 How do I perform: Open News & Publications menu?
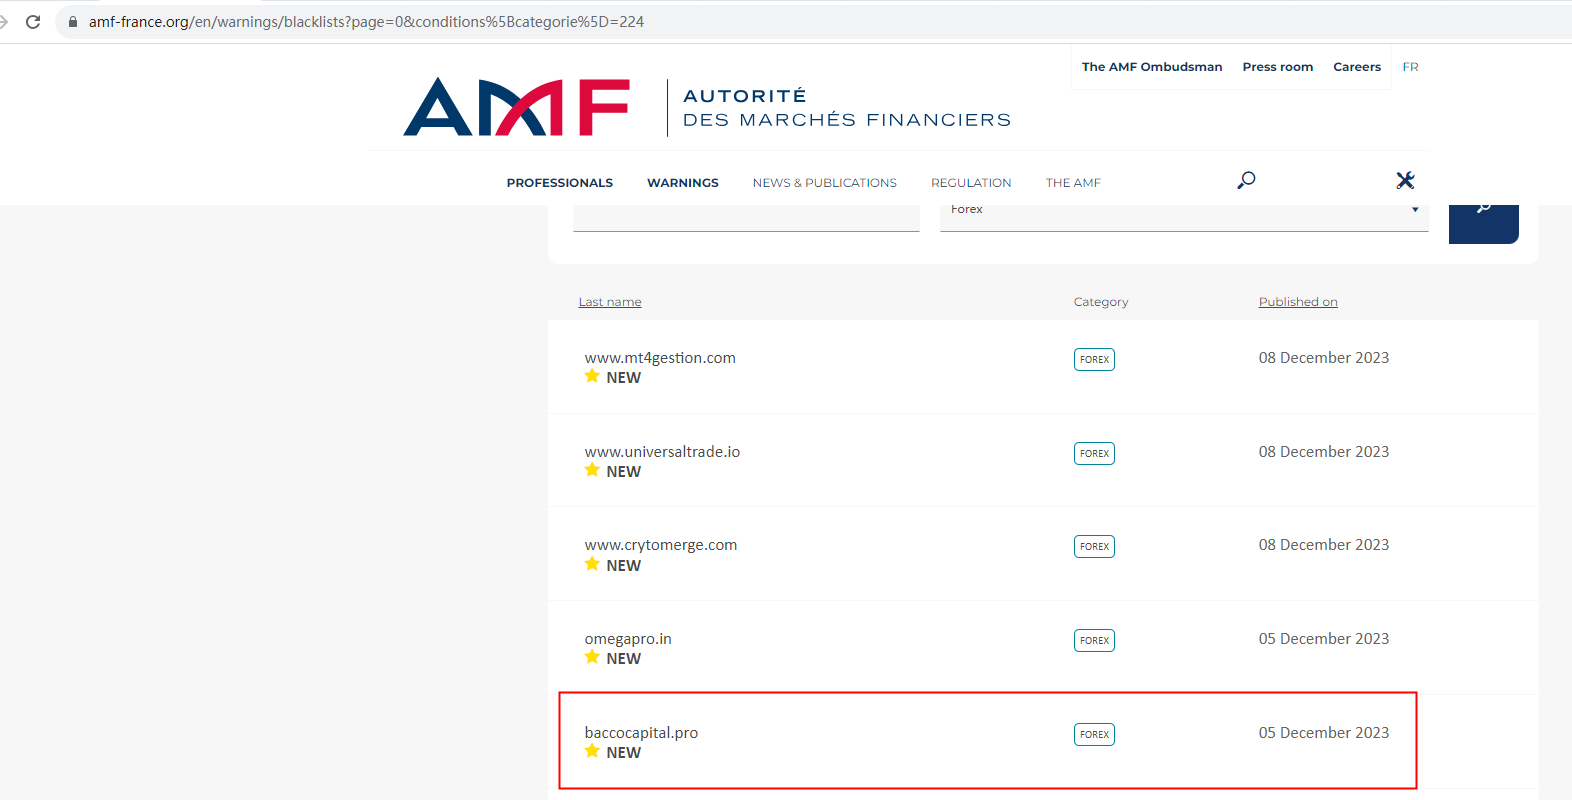[x=824, y=183]
